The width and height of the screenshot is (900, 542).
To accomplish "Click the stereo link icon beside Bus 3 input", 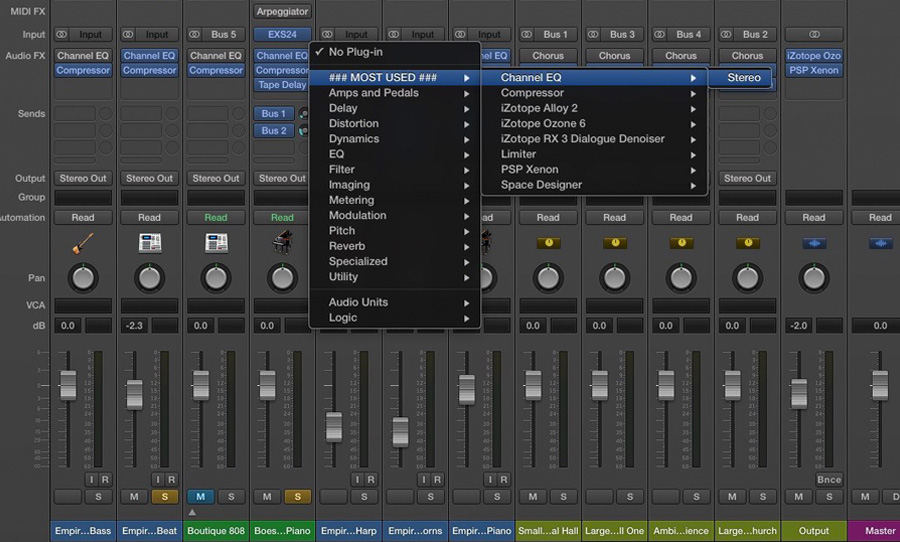I will point(593,34).
